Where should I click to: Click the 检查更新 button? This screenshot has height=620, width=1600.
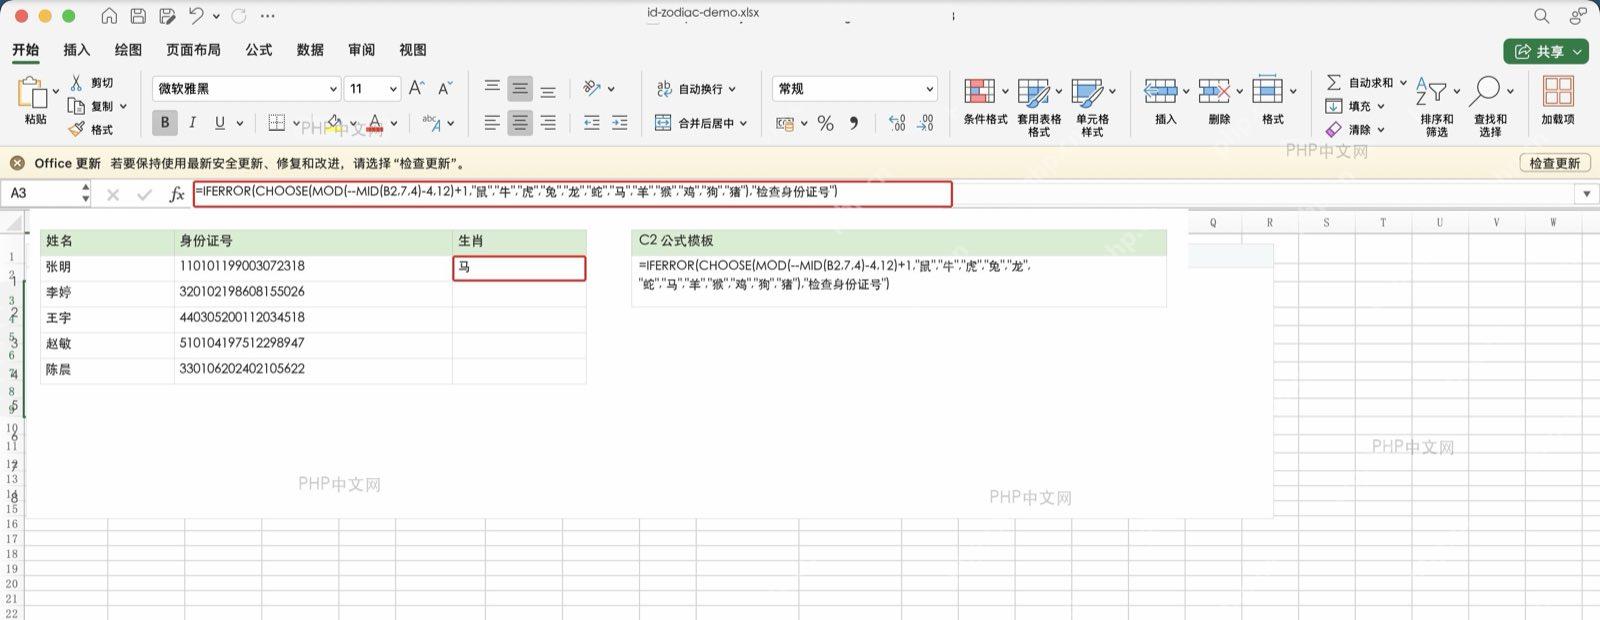[x=1555, y=163]
